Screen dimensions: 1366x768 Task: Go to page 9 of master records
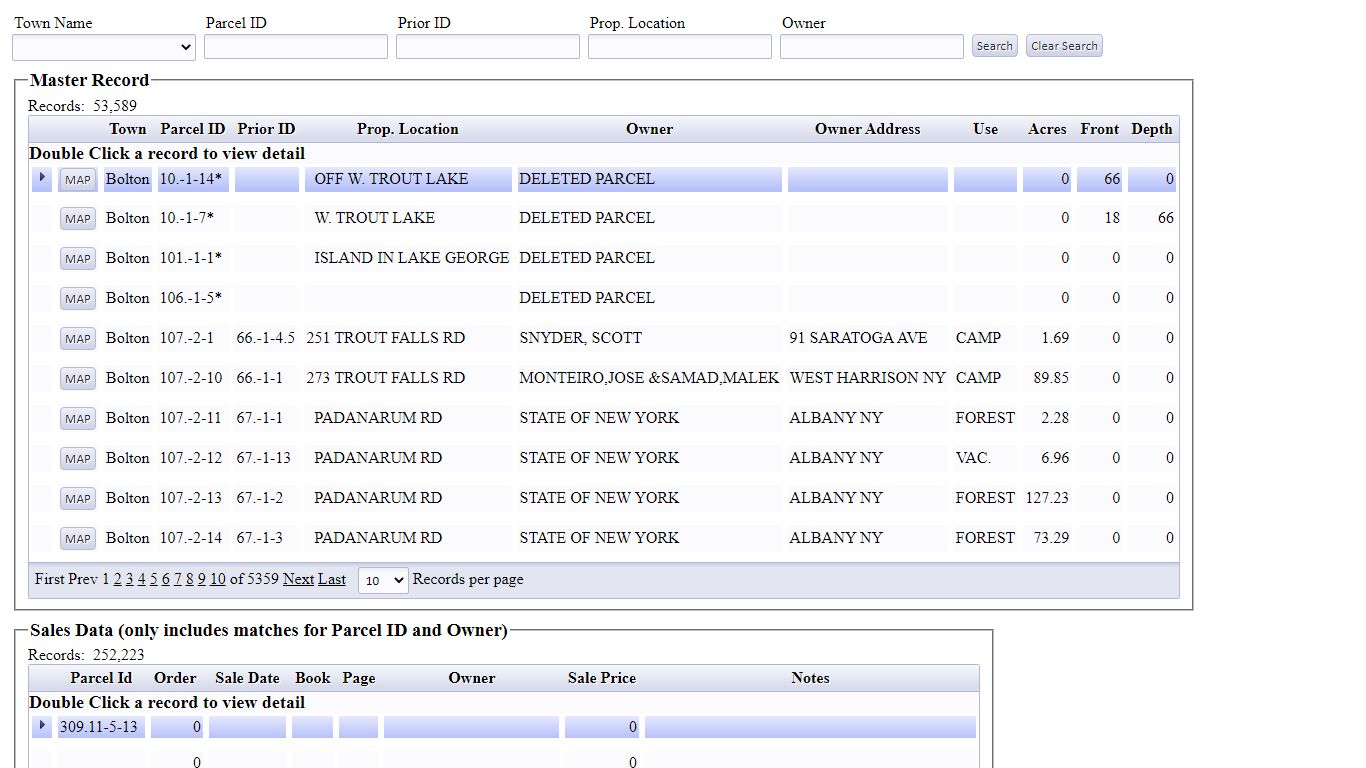[x=202, y=579]
